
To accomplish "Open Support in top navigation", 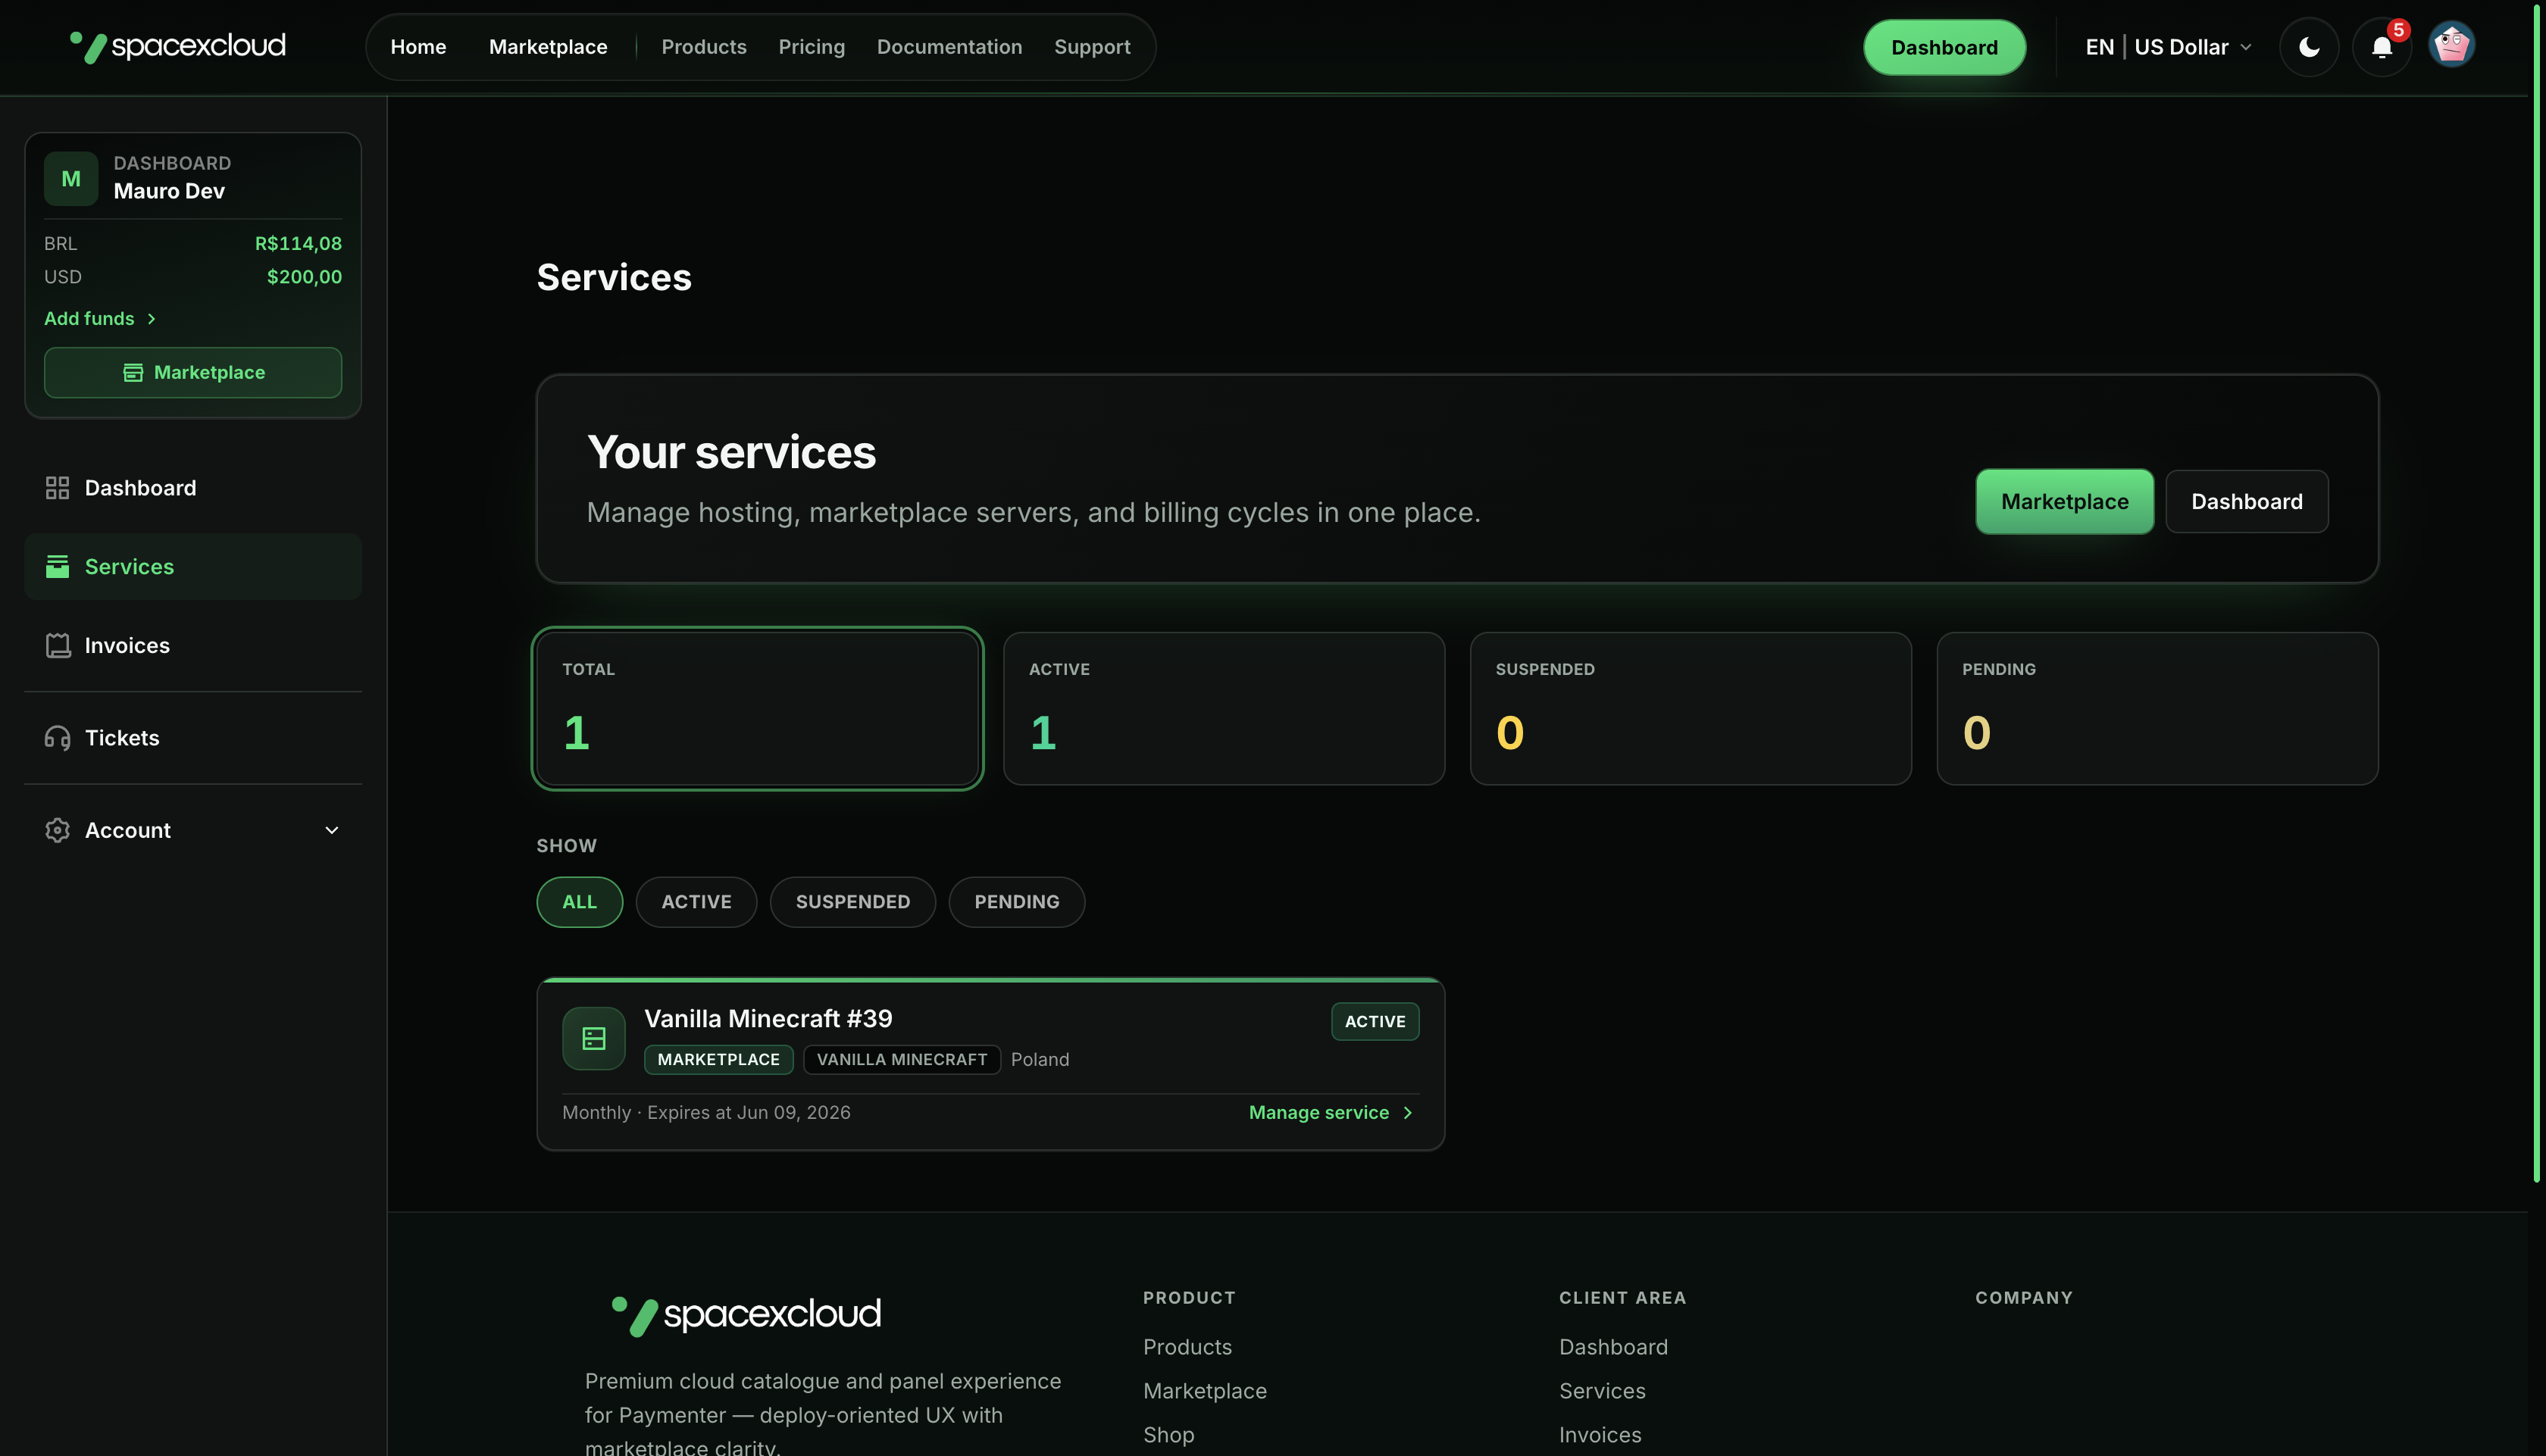I will click(1092, 47).
